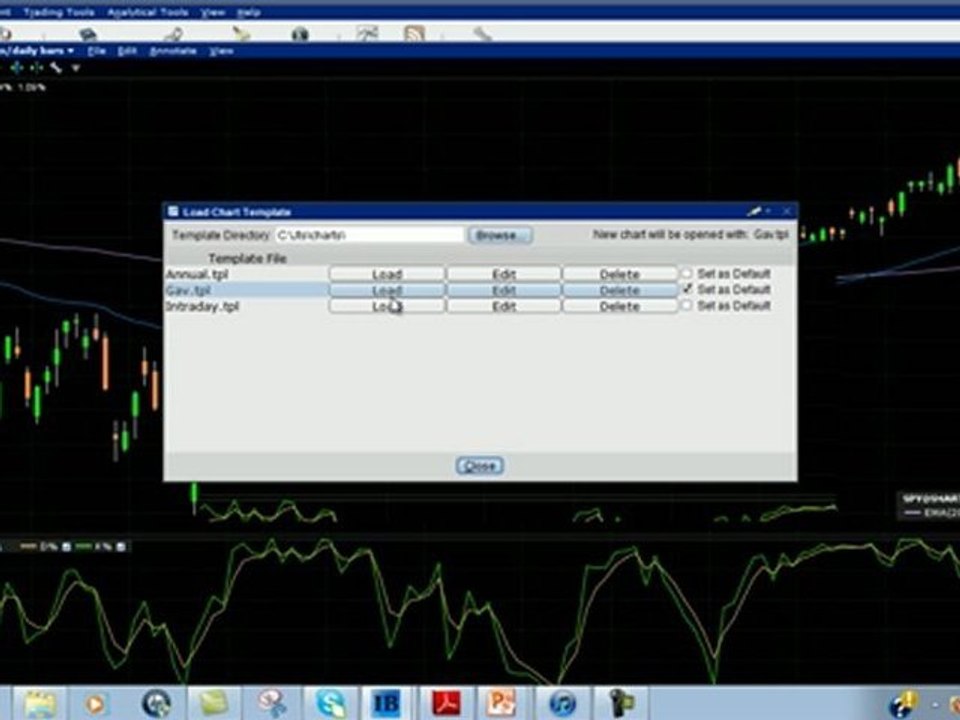The image size is (960, 720).
Task: Click the dark circular taskbar icon
Action: 156,703
